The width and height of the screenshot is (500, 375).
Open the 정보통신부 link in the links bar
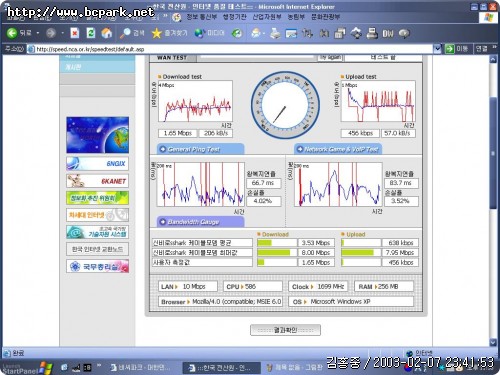tap(201, 17)
